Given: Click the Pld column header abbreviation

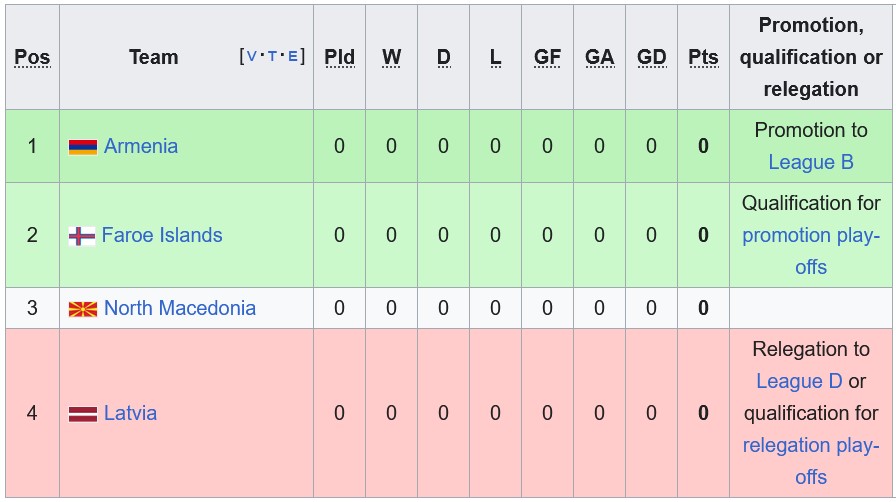Looking at the screenshot, I should [x=339, y=57].
